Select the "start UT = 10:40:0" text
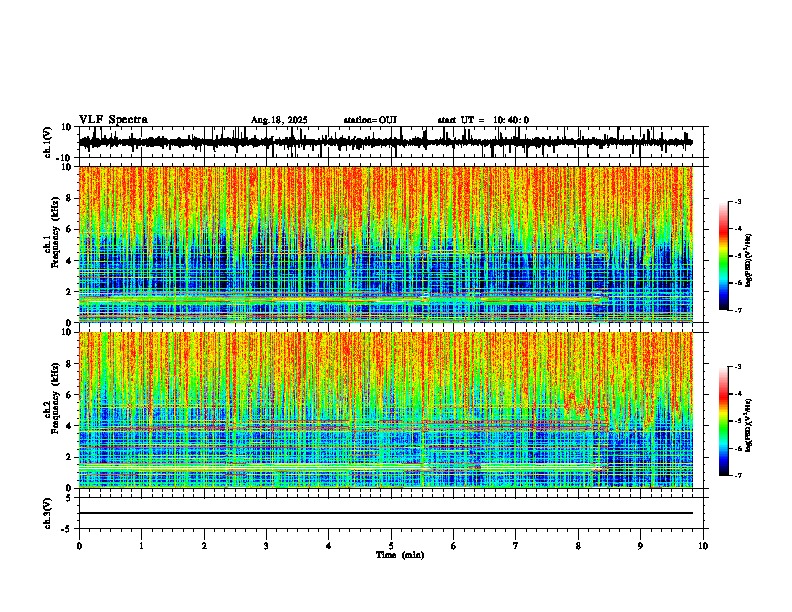The height and width of the screenshot is (612, 792). 483,120
